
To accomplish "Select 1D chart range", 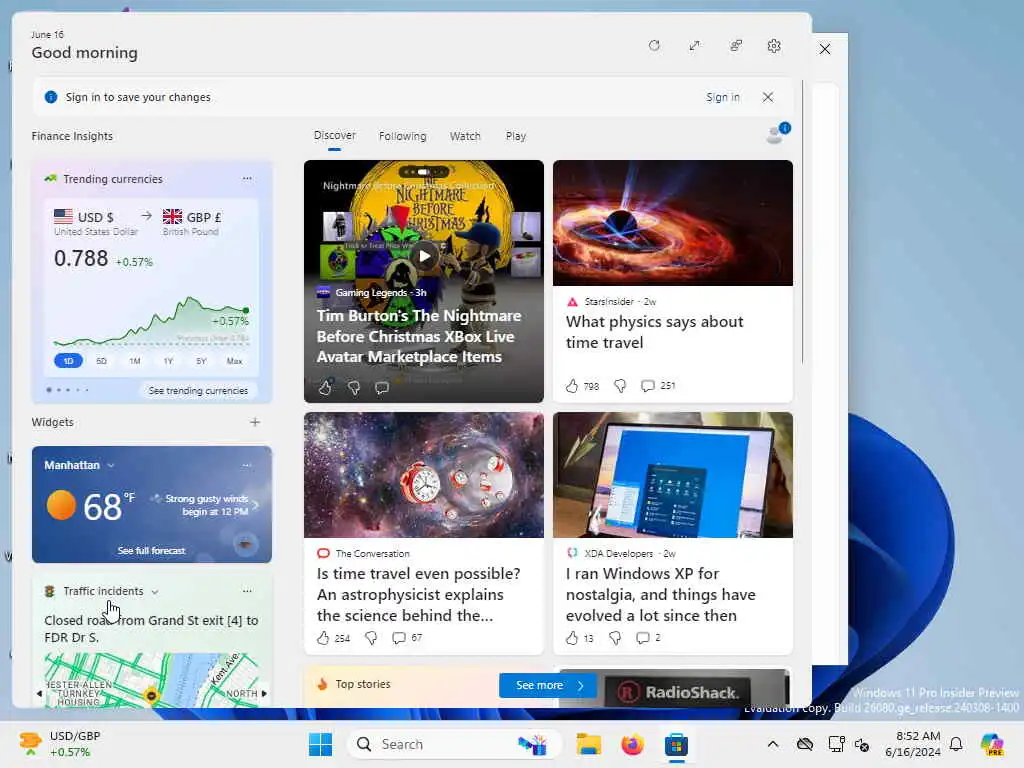I will pos(69,360).
